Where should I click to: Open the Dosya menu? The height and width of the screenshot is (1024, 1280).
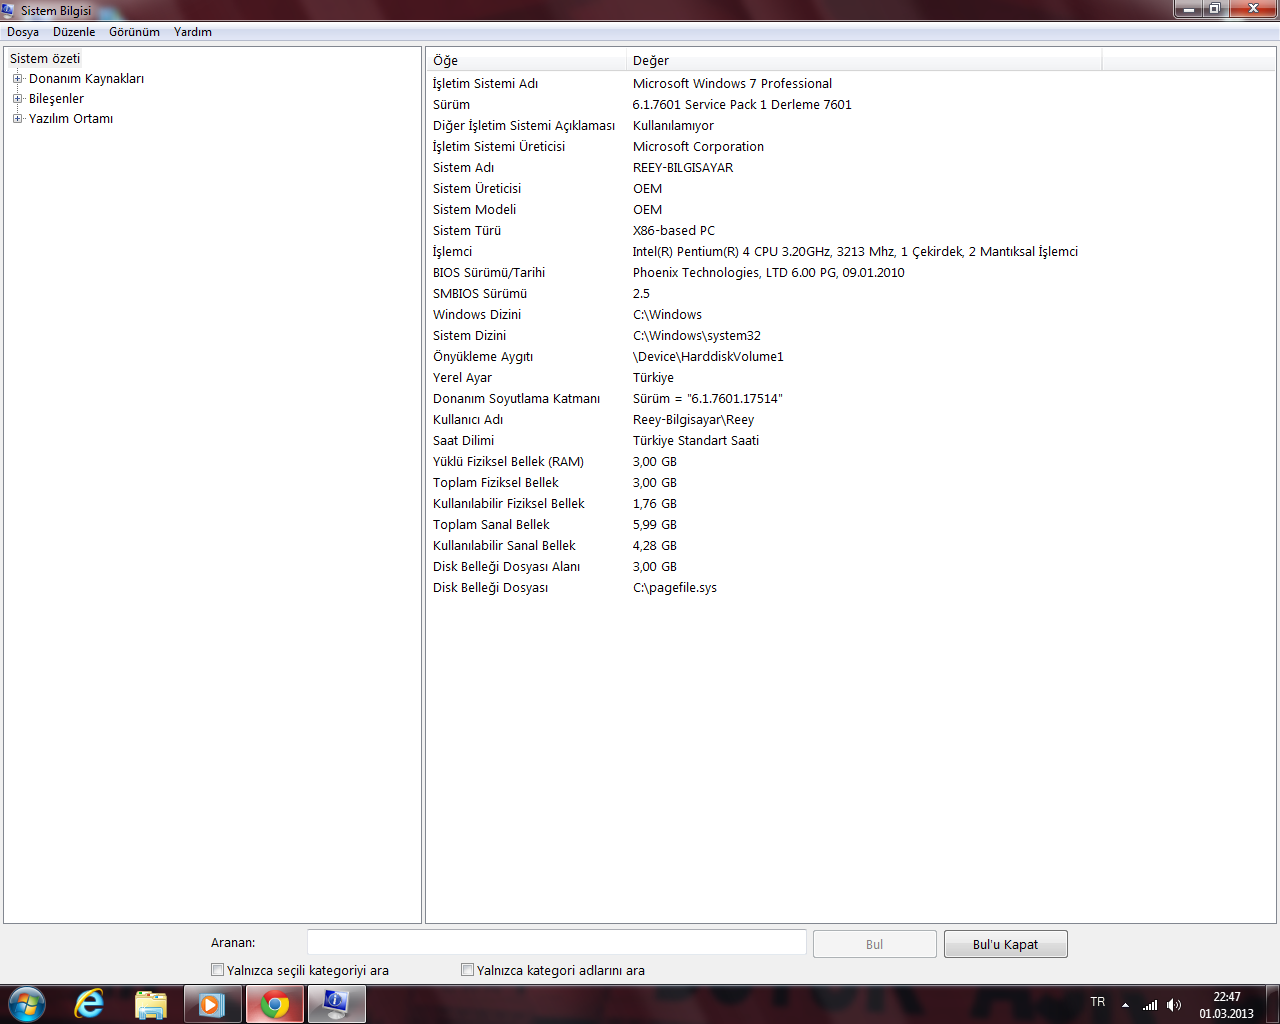click(x=23, y=32)
